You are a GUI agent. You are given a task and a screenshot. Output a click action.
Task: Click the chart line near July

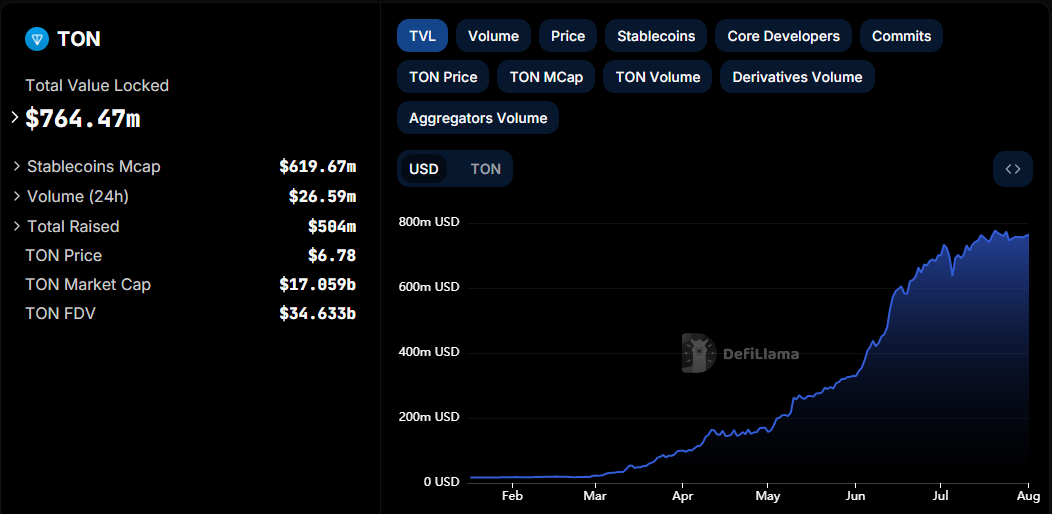pos(941,252)
